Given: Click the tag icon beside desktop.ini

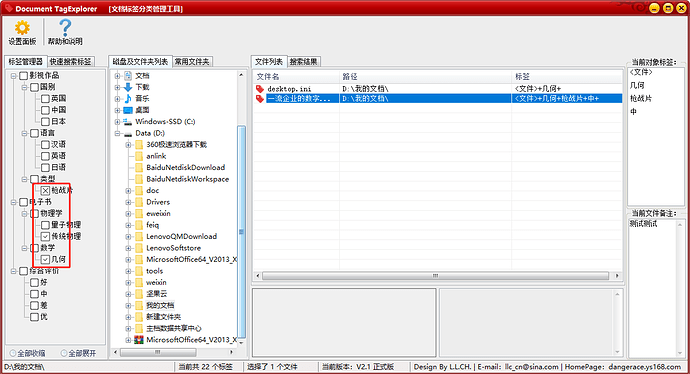Looking at the screenshot, I should [260, 89].
